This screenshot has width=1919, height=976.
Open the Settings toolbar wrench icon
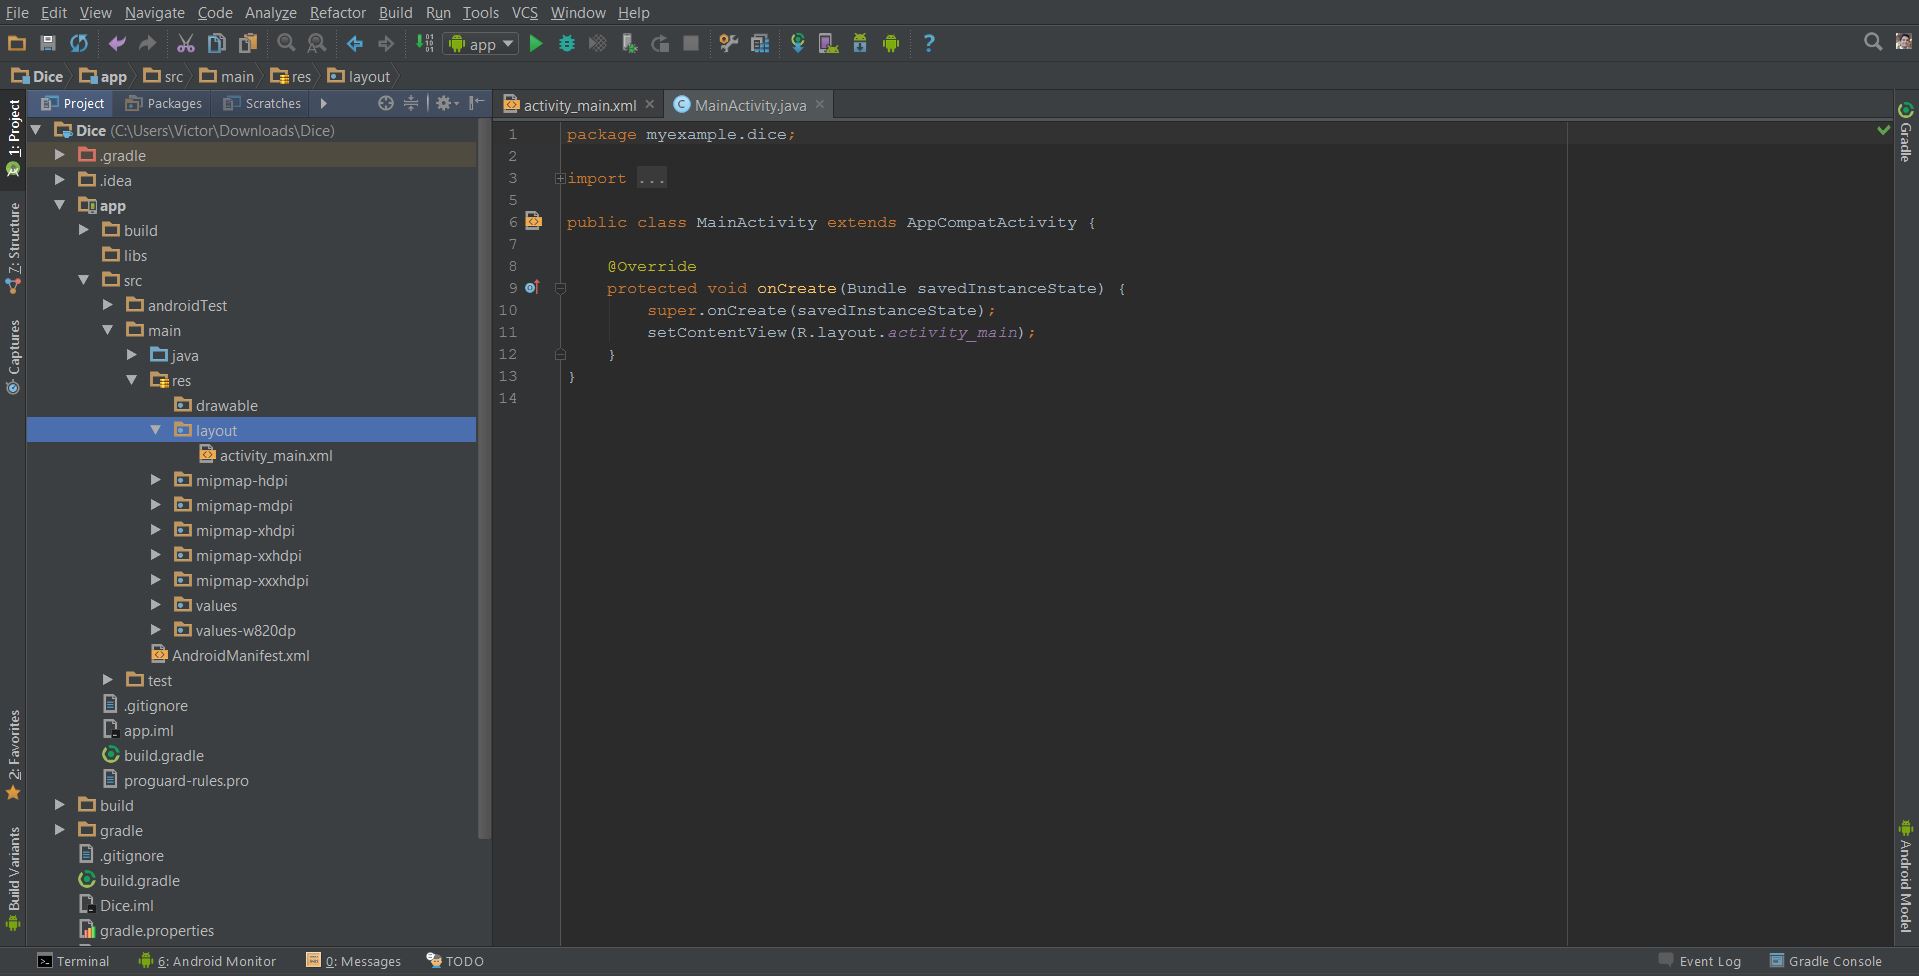(729, 43)
